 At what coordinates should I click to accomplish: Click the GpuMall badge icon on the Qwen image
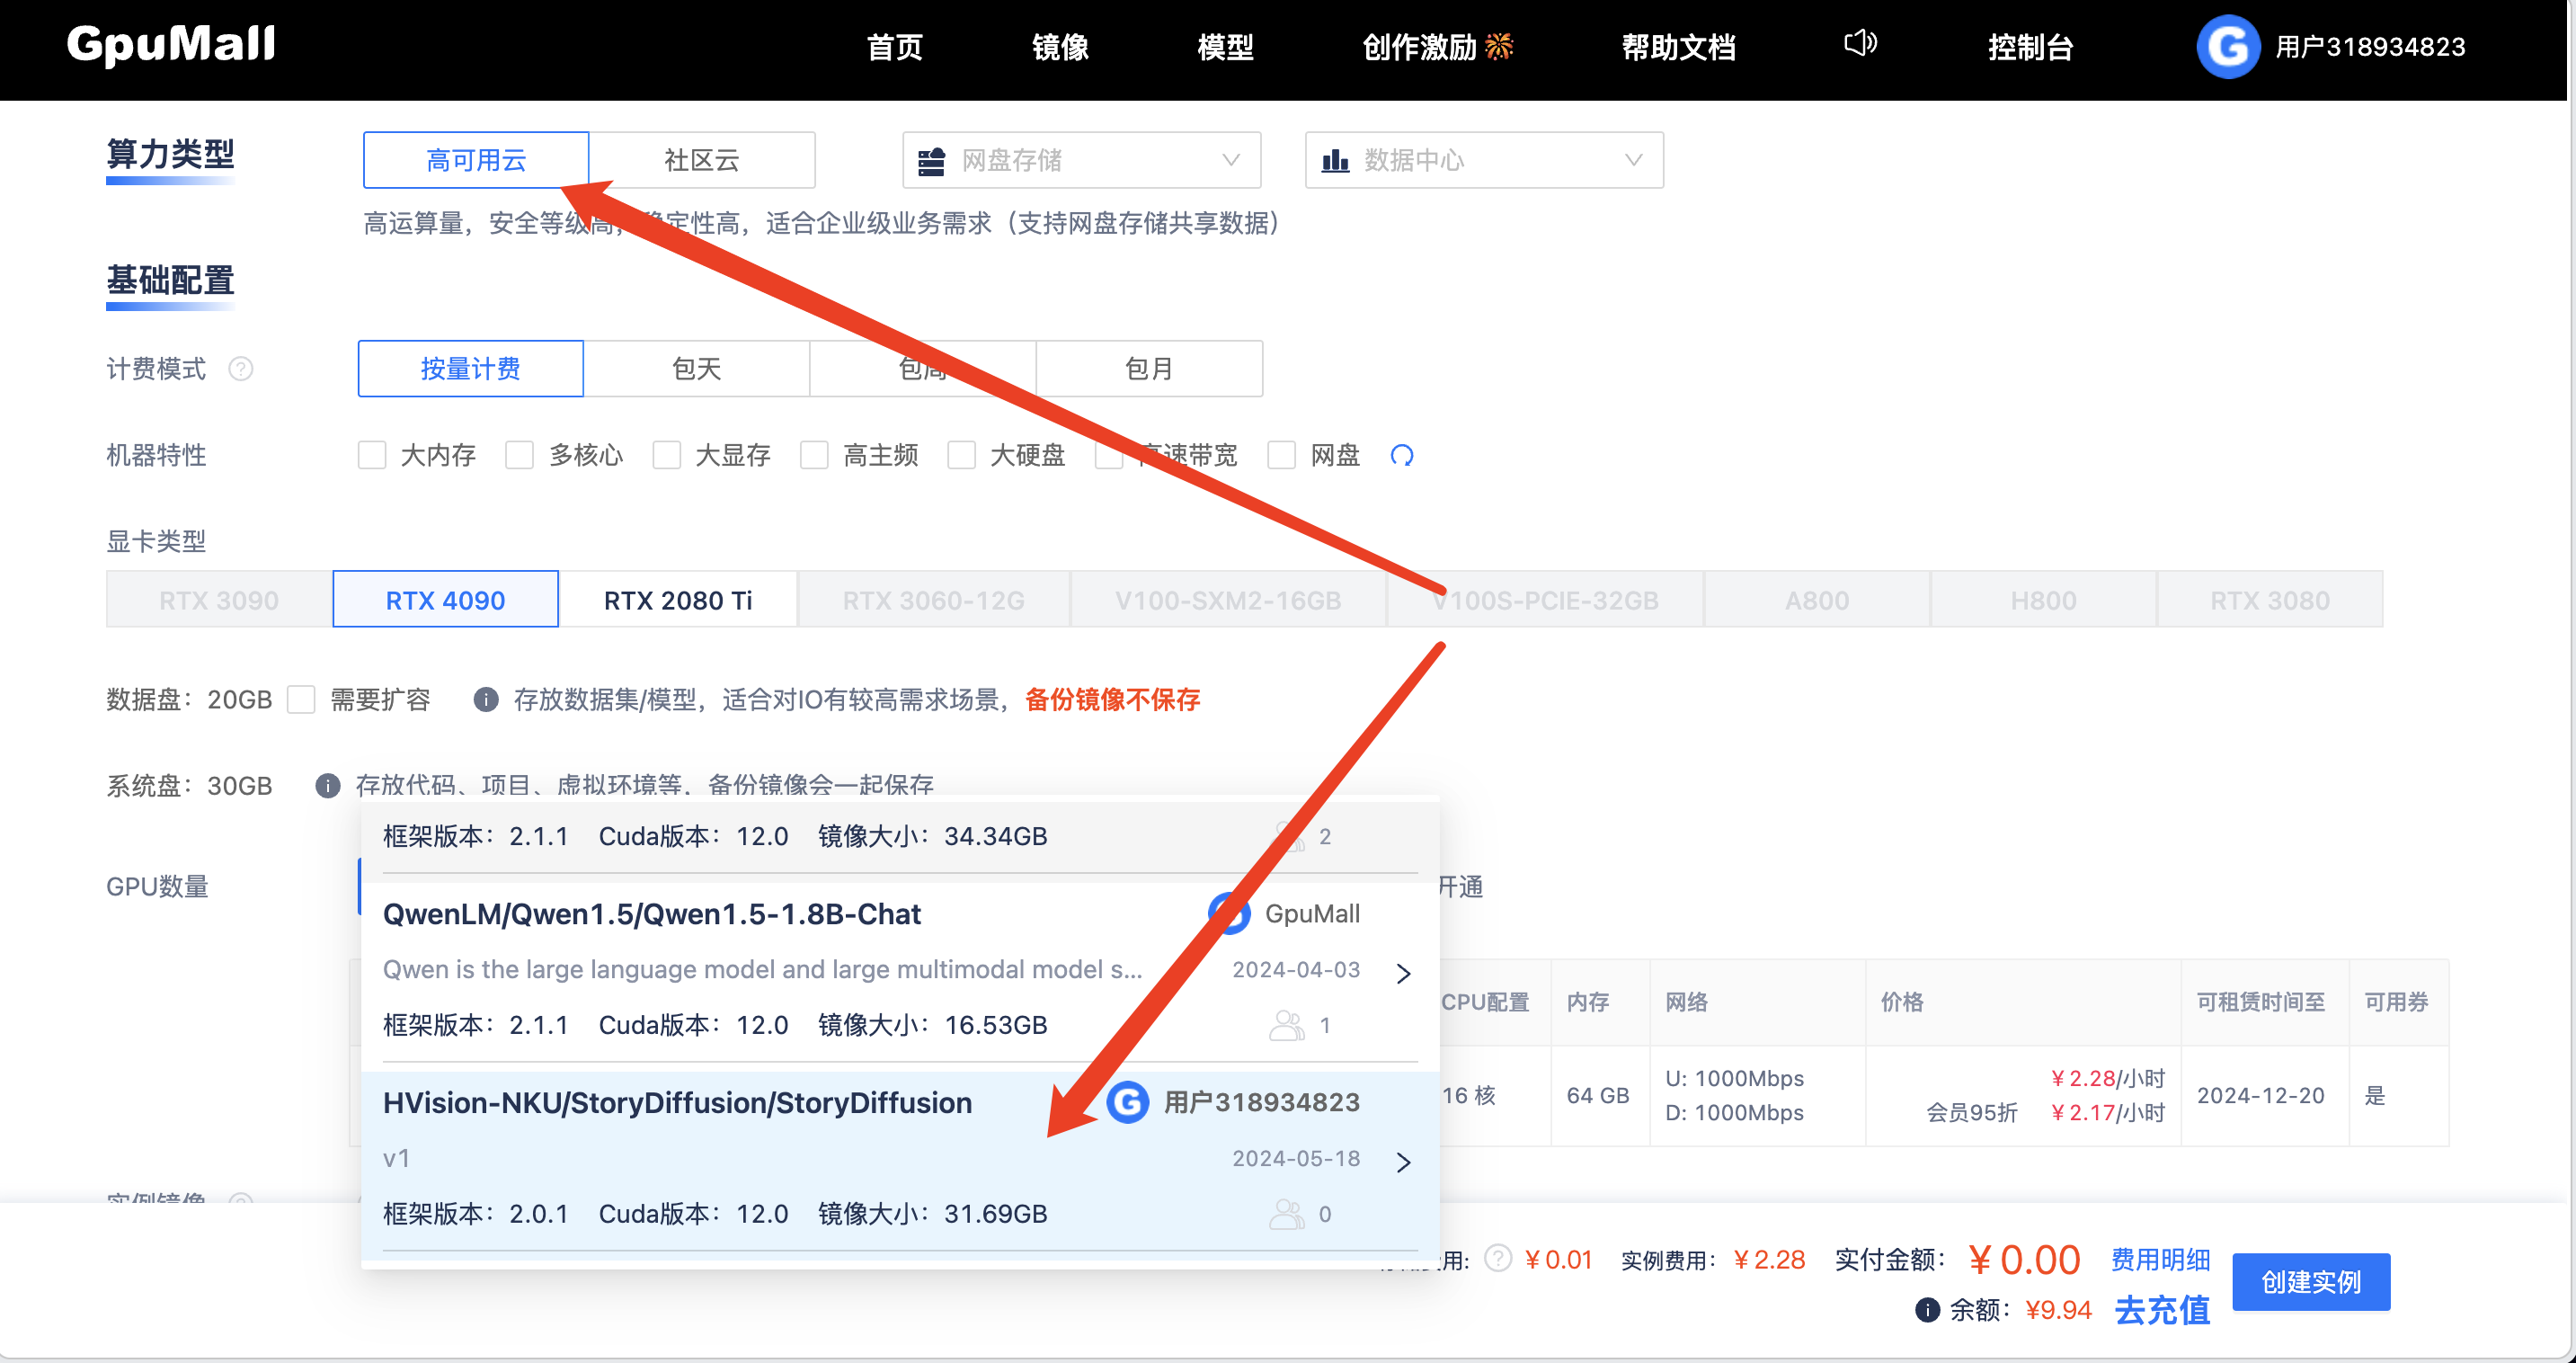pos(1230,913)
